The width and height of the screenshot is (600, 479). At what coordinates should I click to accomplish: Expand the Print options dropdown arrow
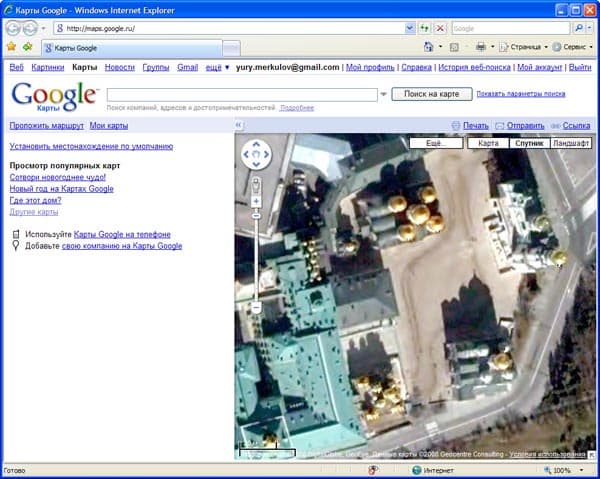point(492,47)
